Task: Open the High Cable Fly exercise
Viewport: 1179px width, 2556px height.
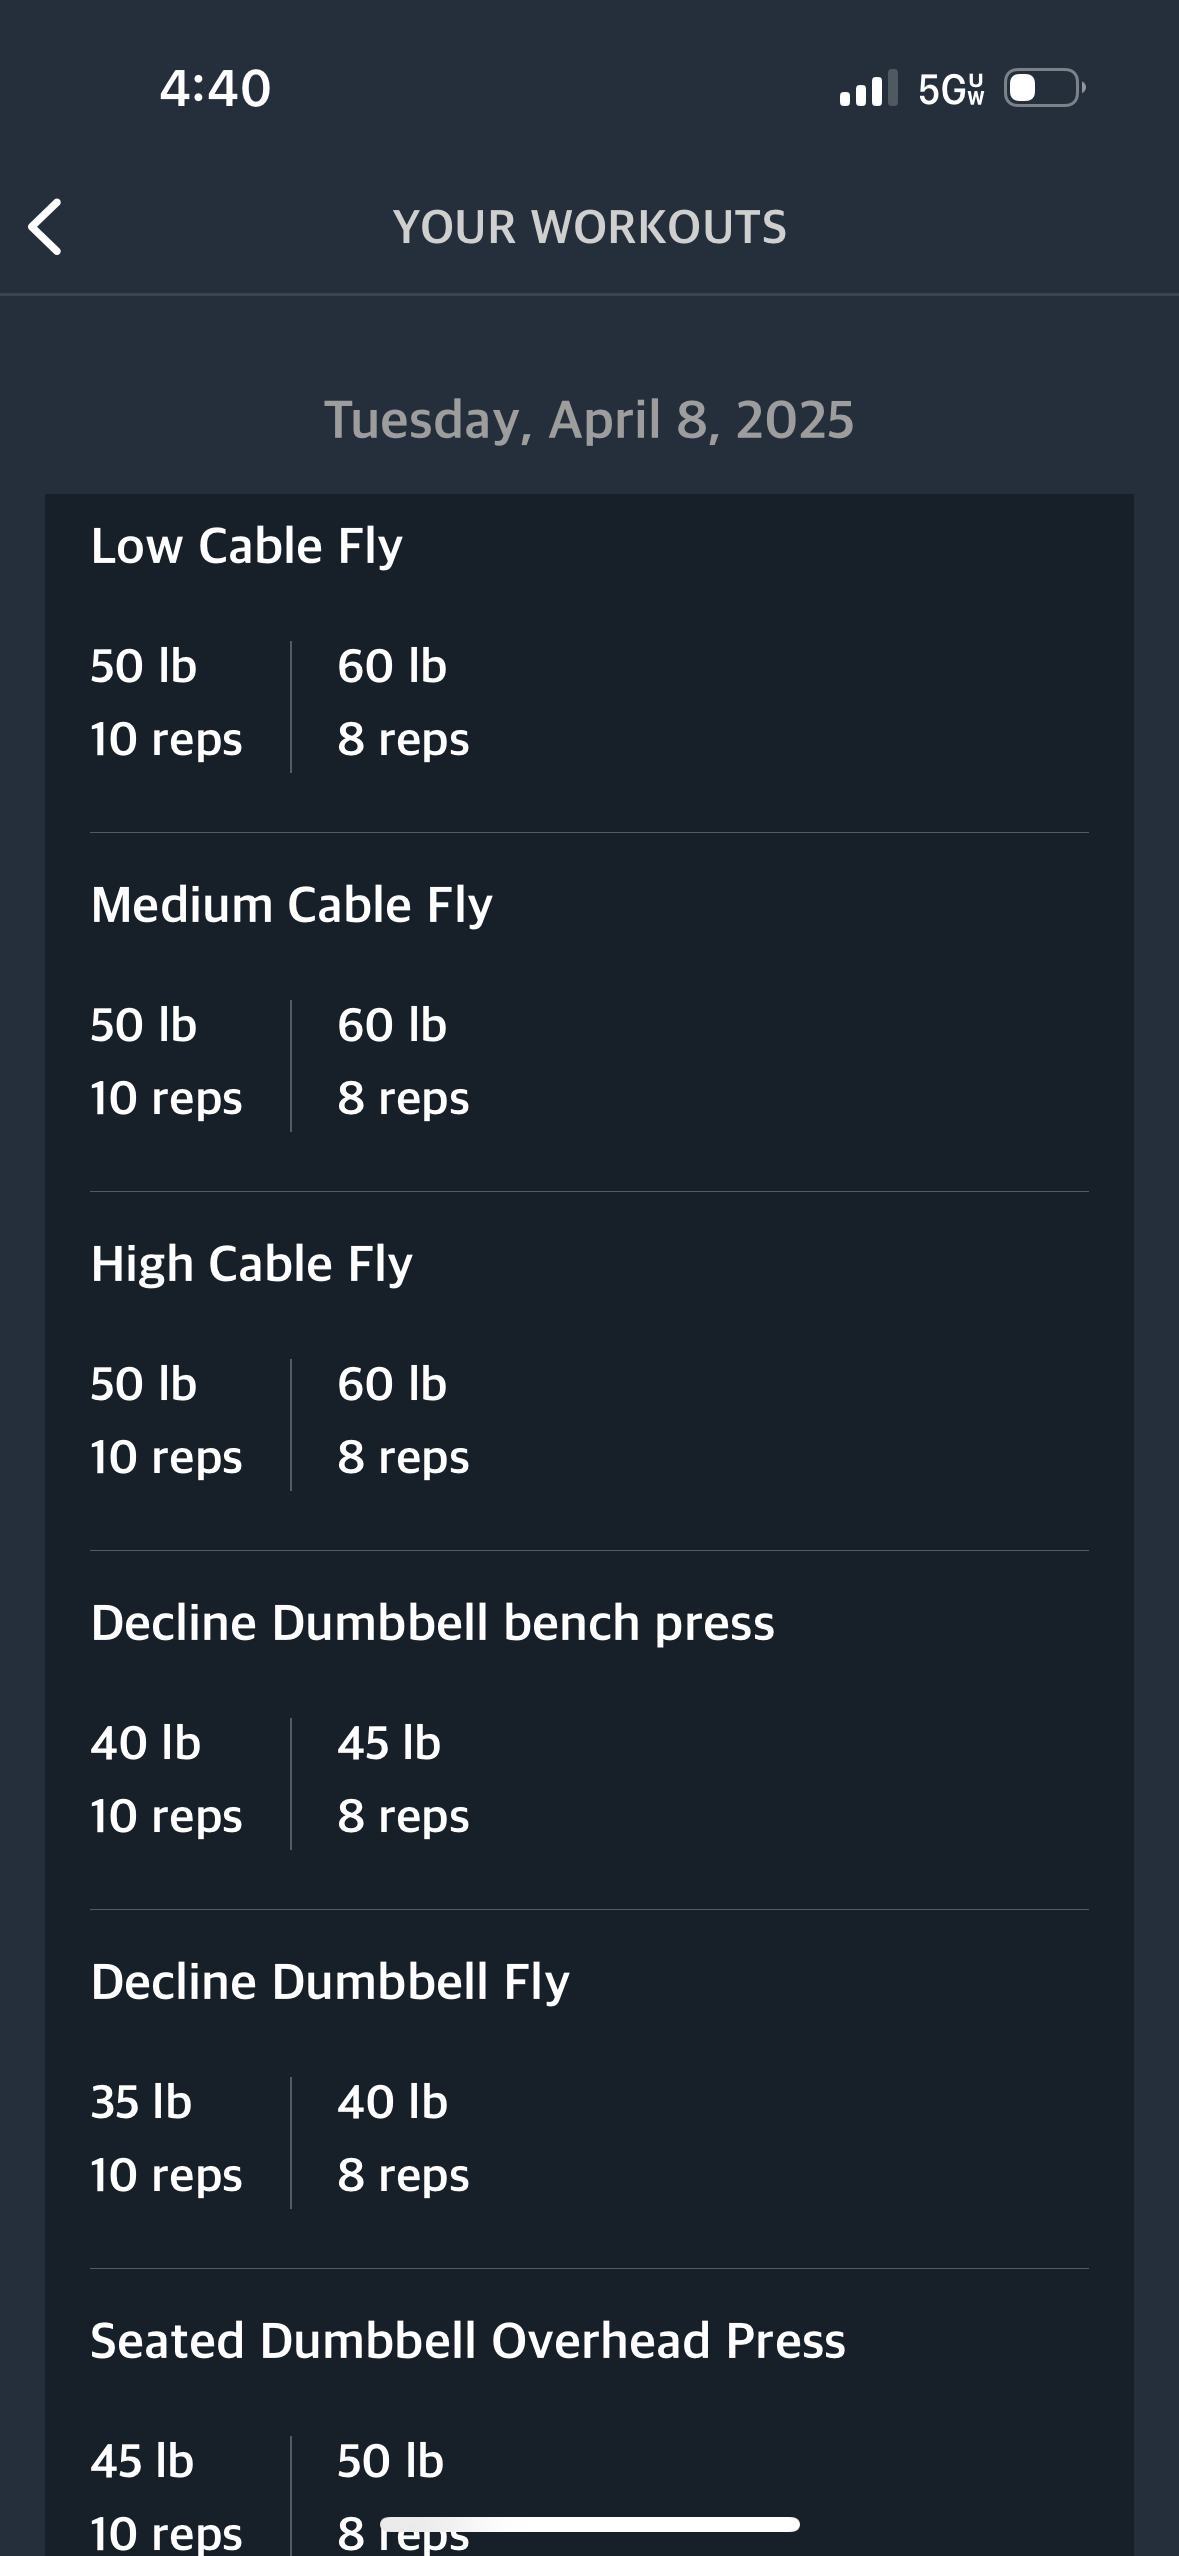Action: (x=251, y=1265)
